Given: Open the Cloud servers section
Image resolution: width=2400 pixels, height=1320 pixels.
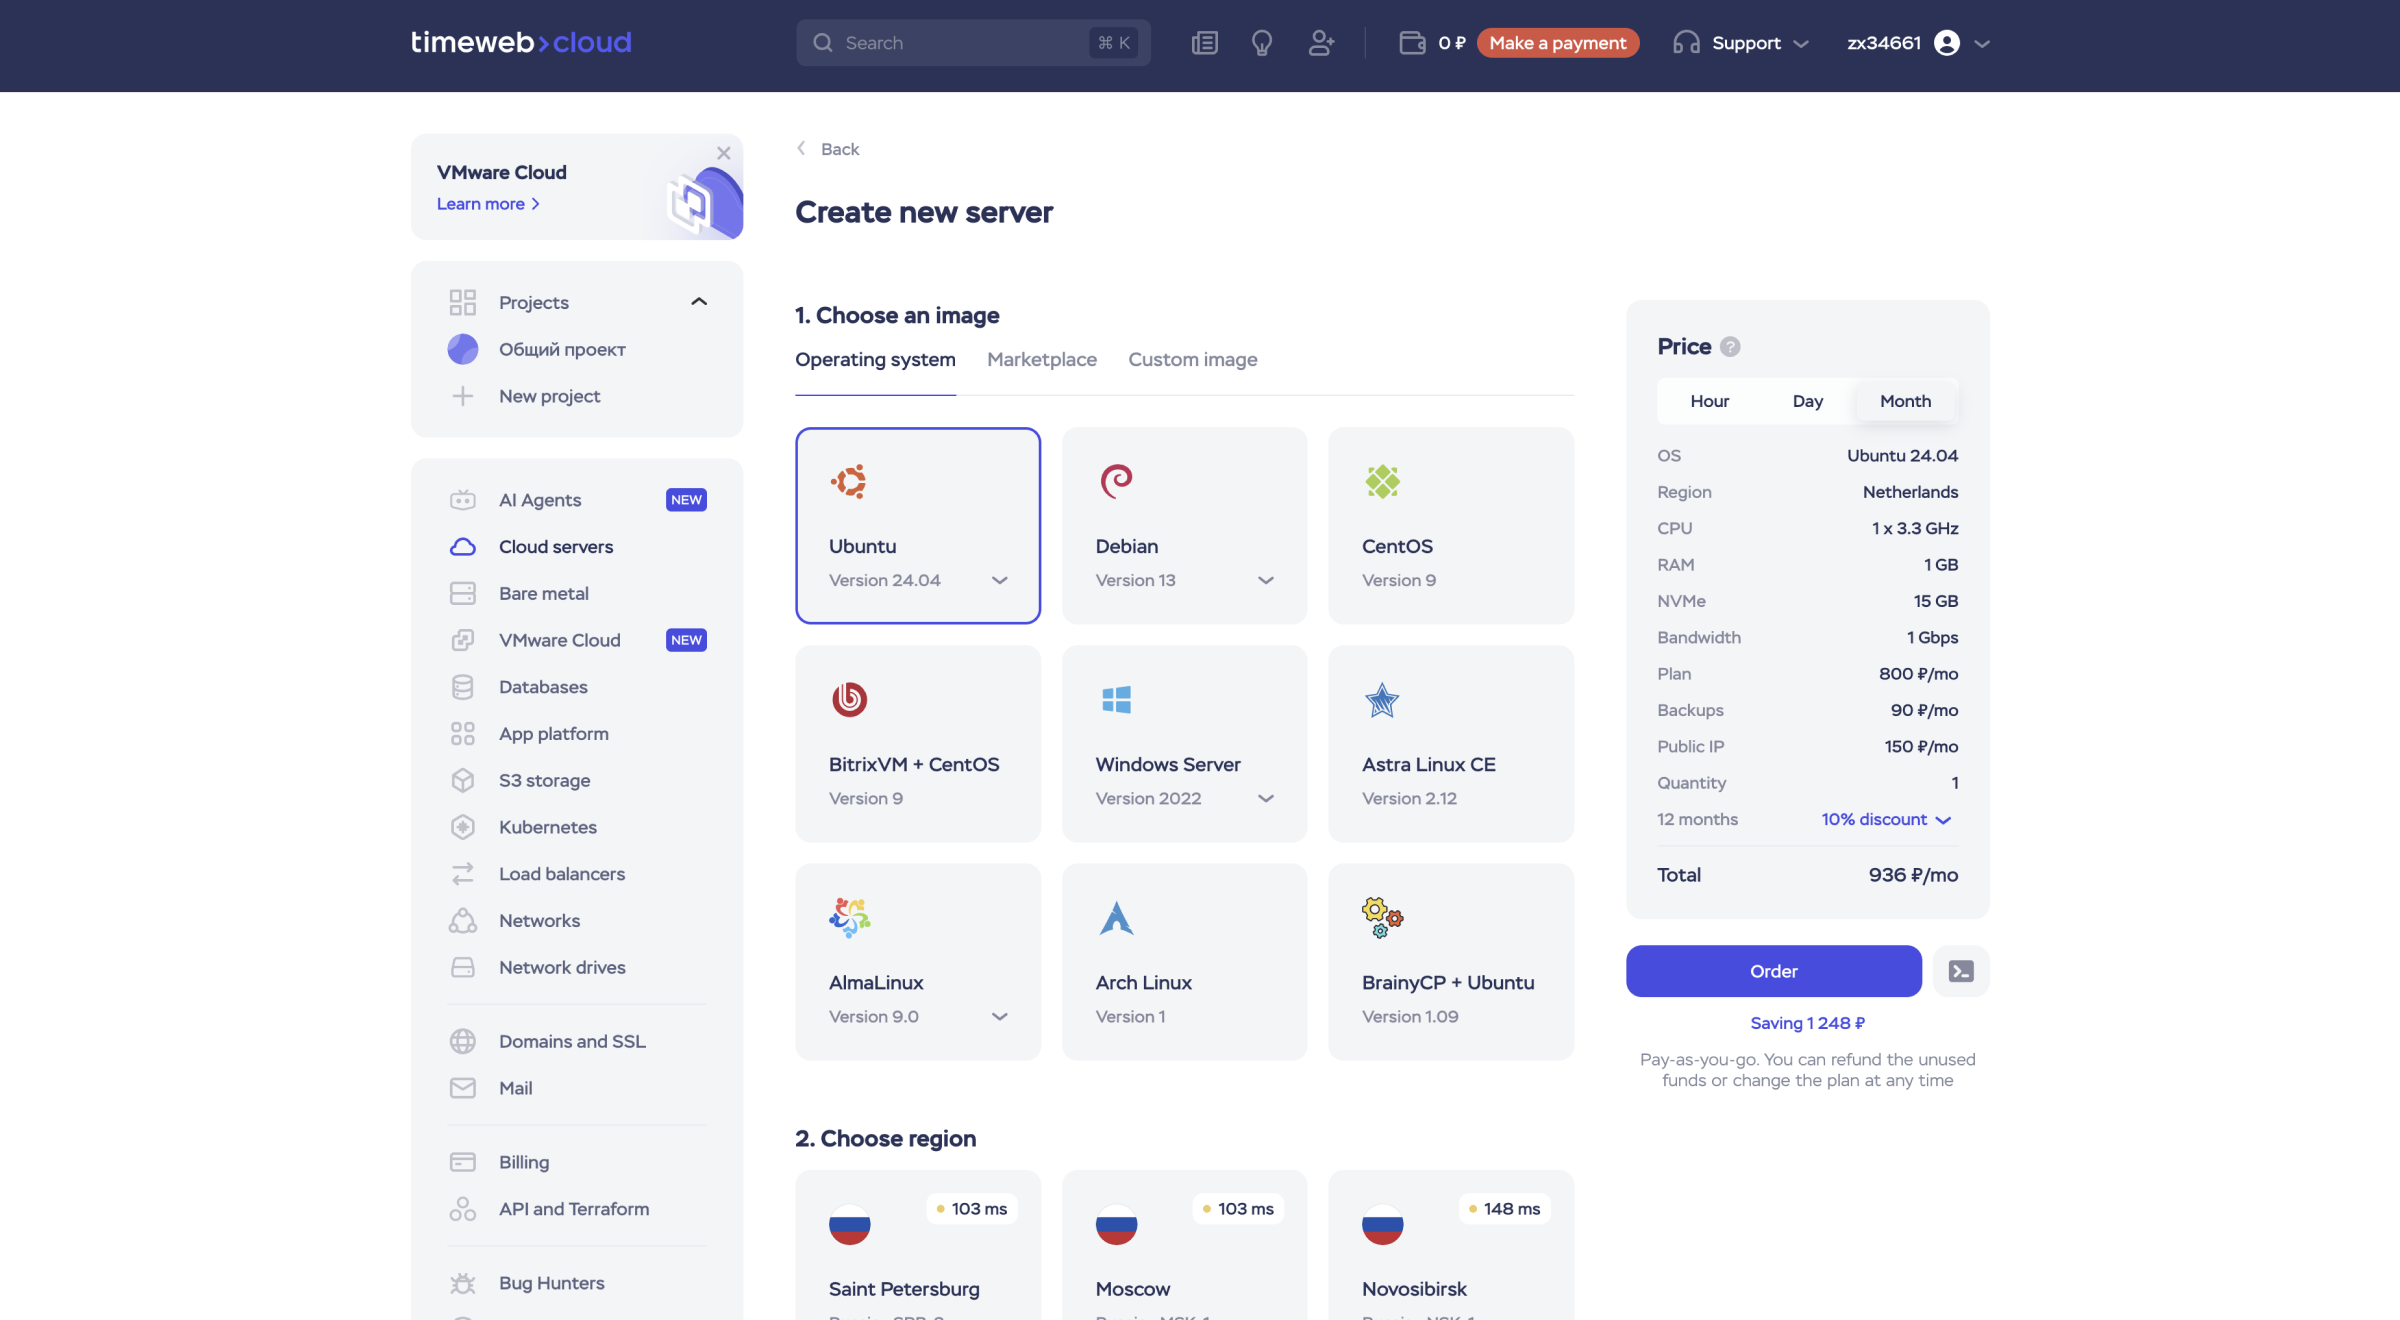Looking at the screenshot, I should tap(555, 546).
